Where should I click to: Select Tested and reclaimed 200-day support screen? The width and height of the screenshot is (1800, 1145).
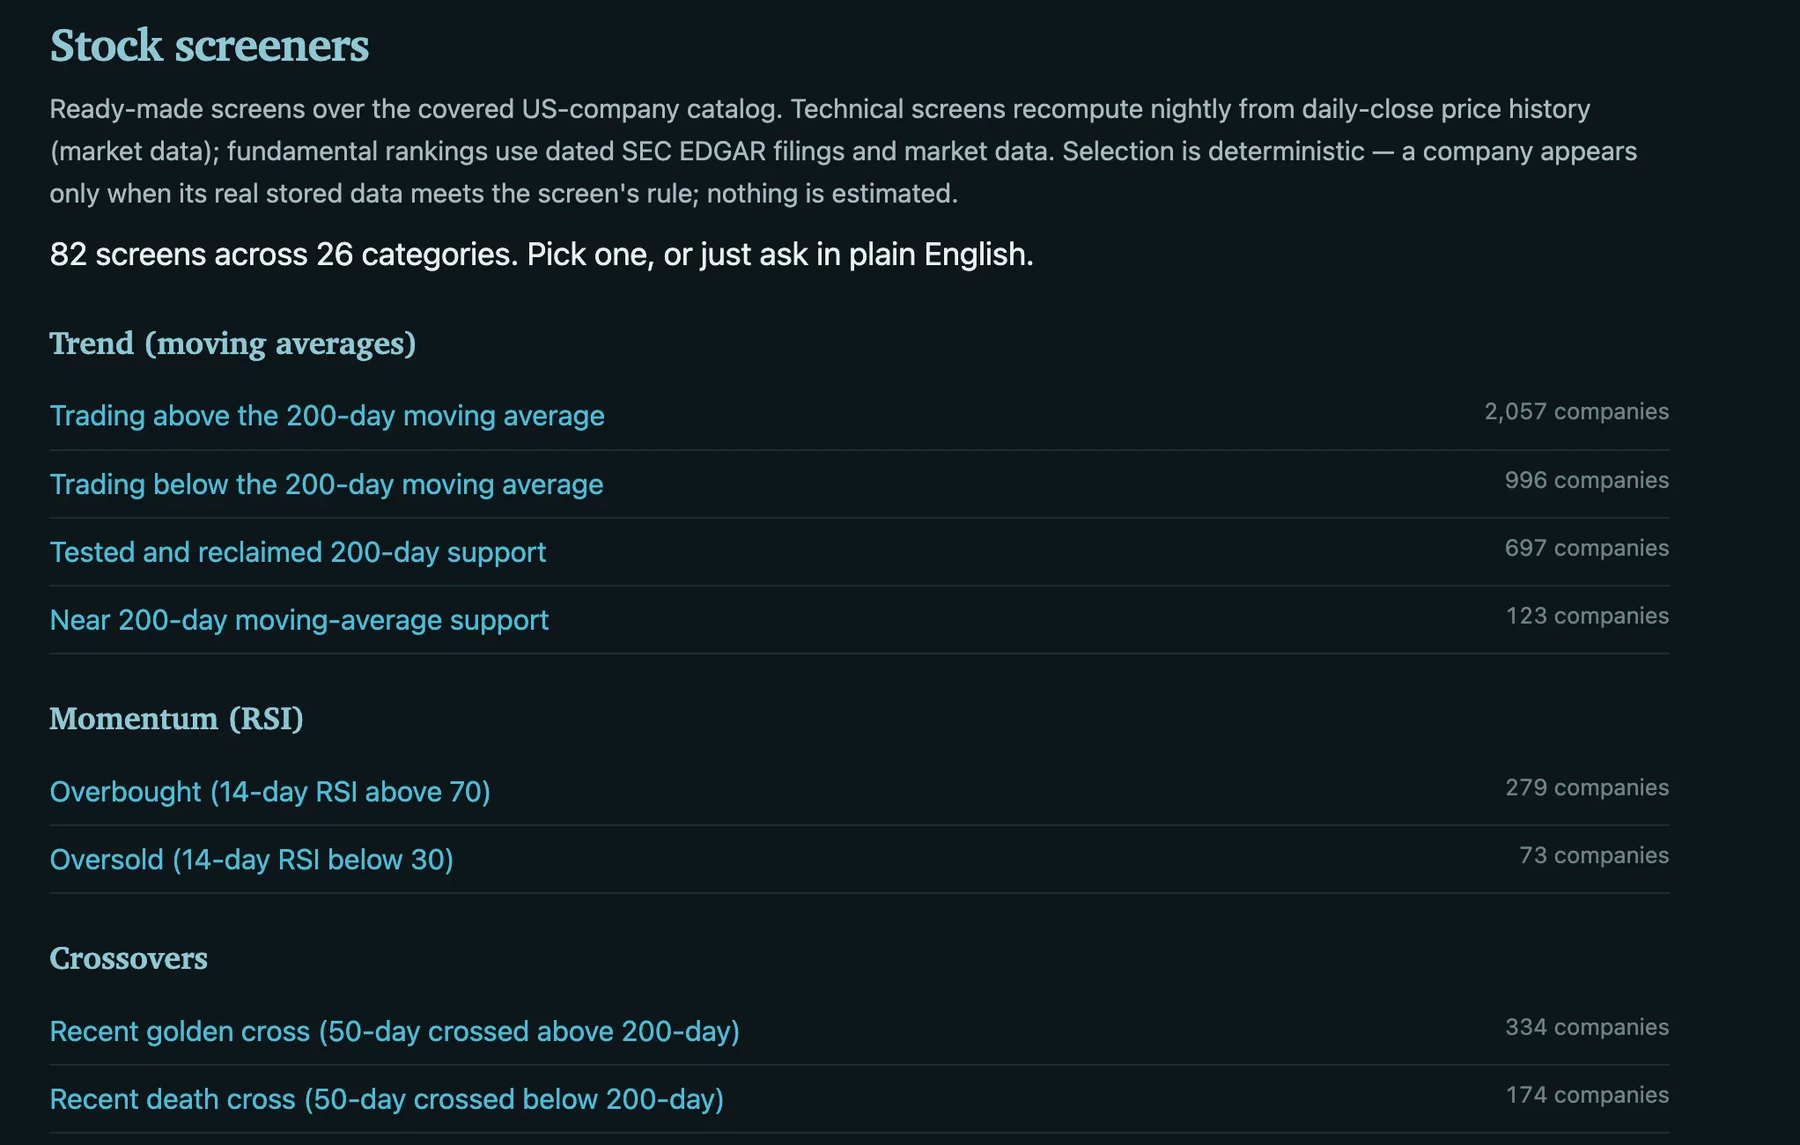(x=298, y=552)
